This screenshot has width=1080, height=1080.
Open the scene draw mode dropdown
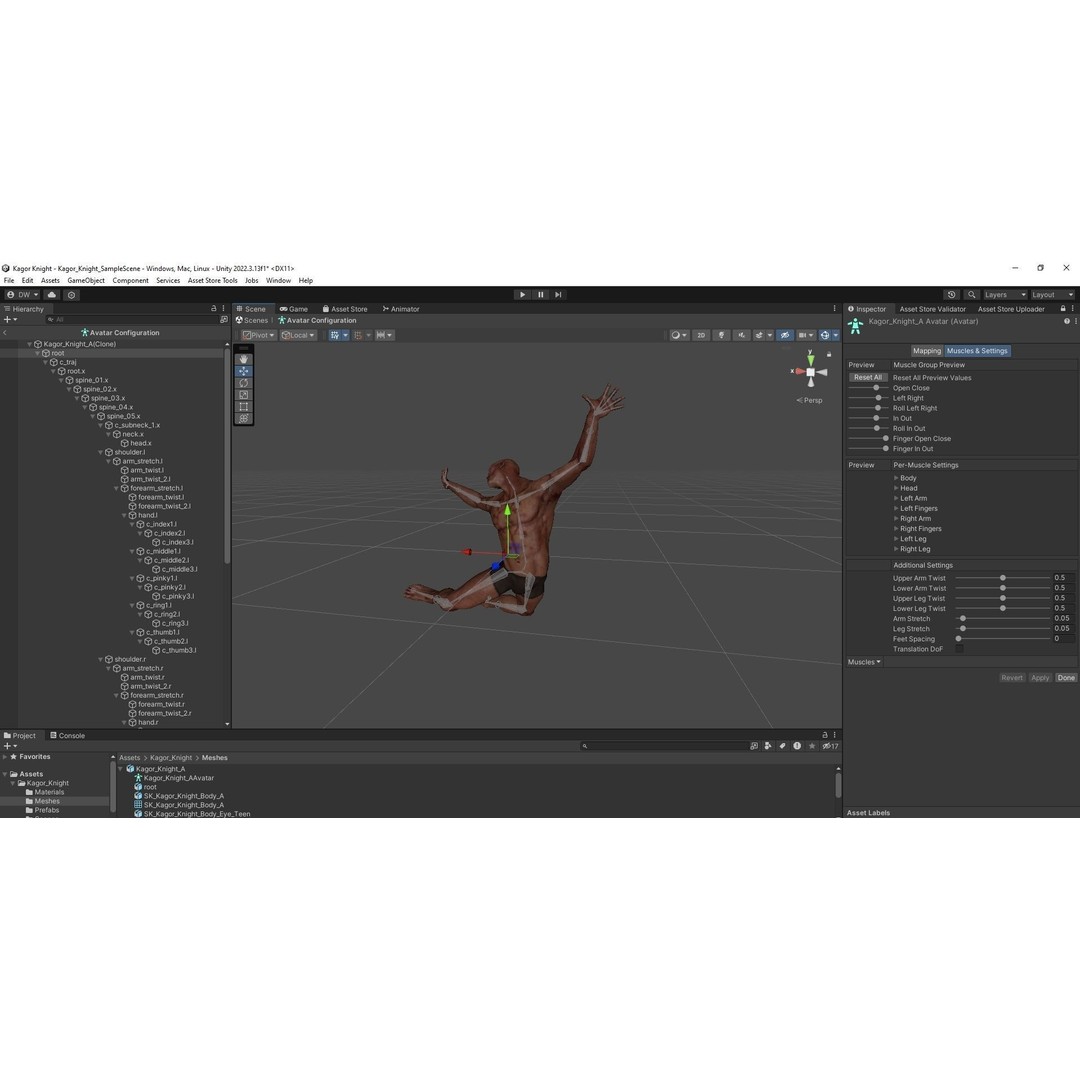tap(679, 335)
